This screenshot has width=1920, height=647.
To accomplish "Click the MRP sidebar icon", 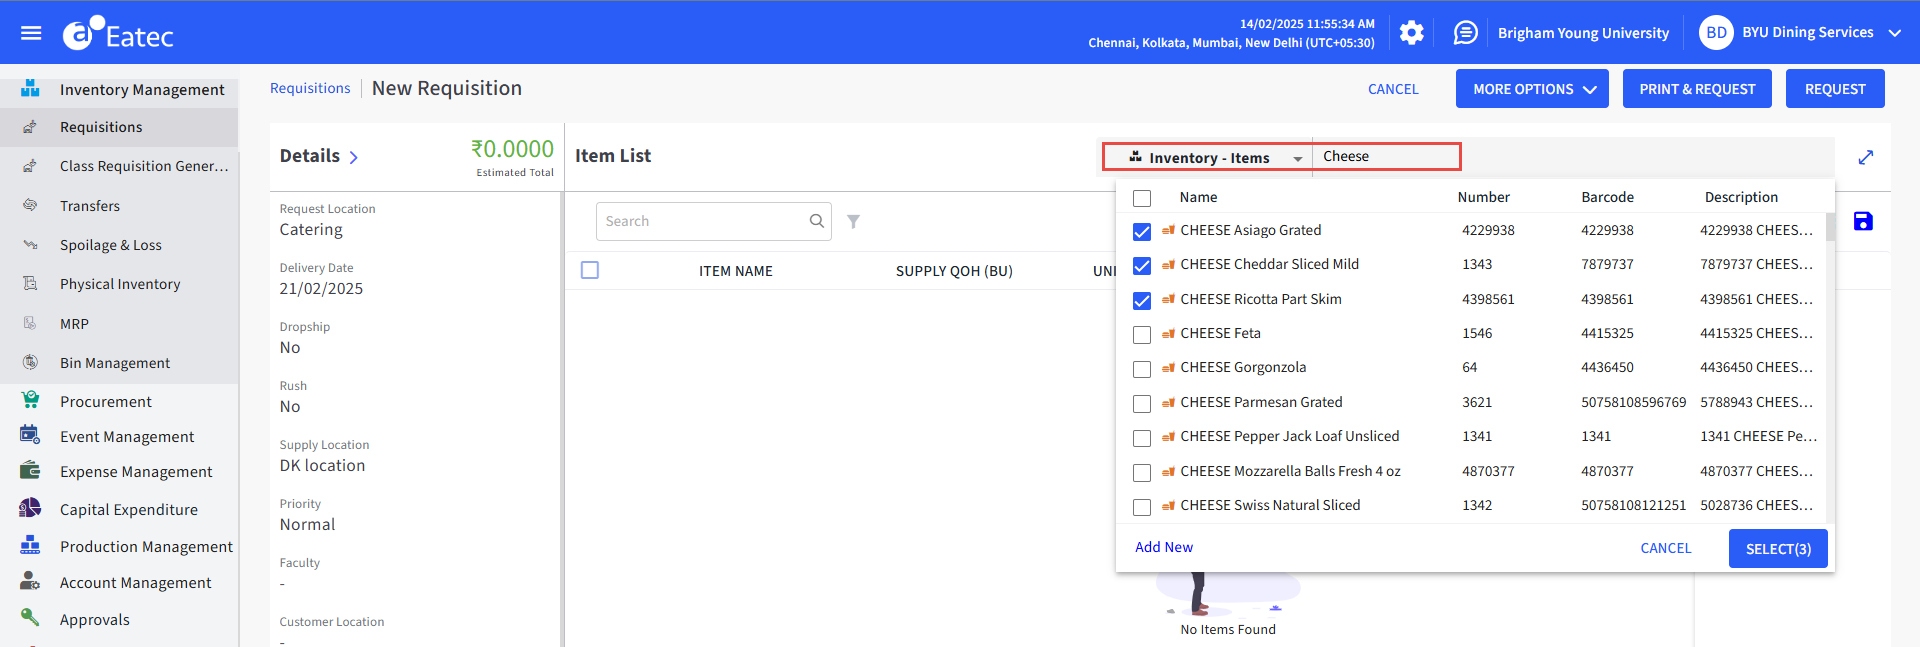I will pos(31,323).
